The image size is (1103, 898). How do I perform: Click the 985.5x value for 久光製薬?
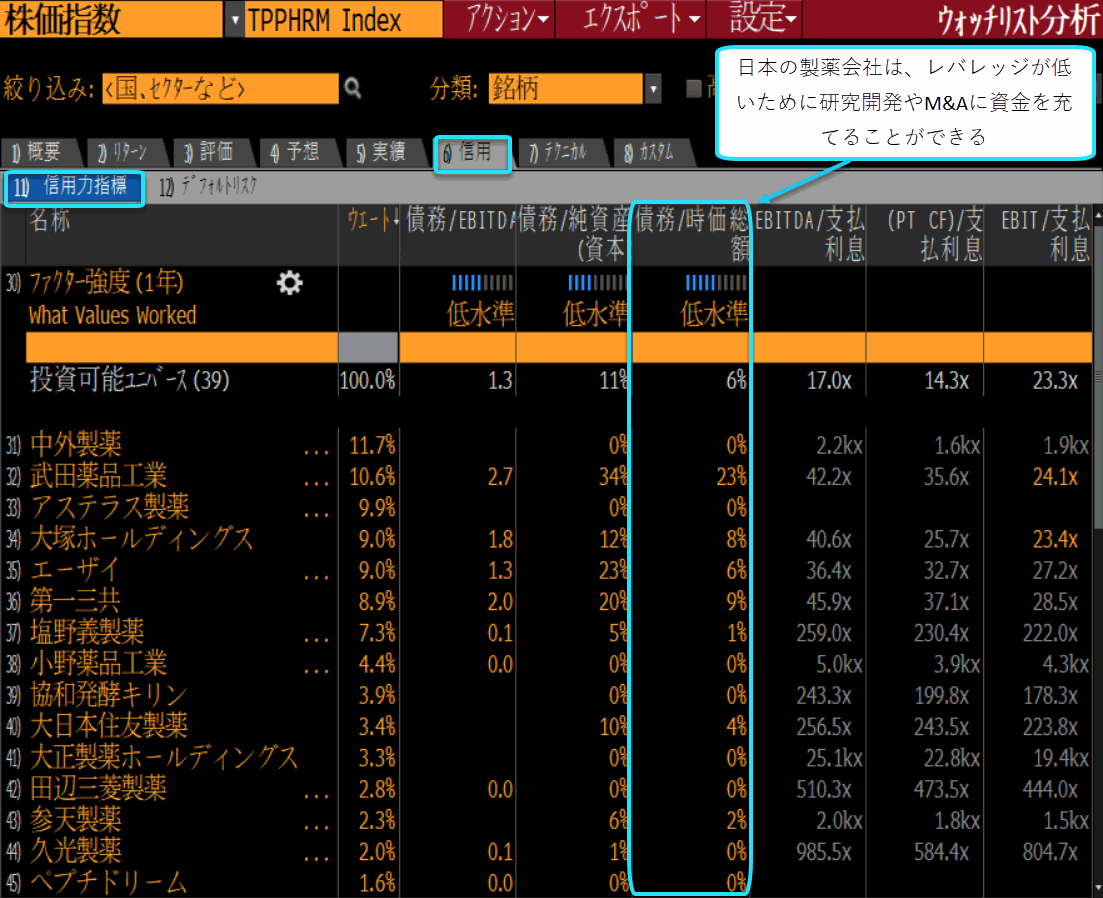[824, 852]
